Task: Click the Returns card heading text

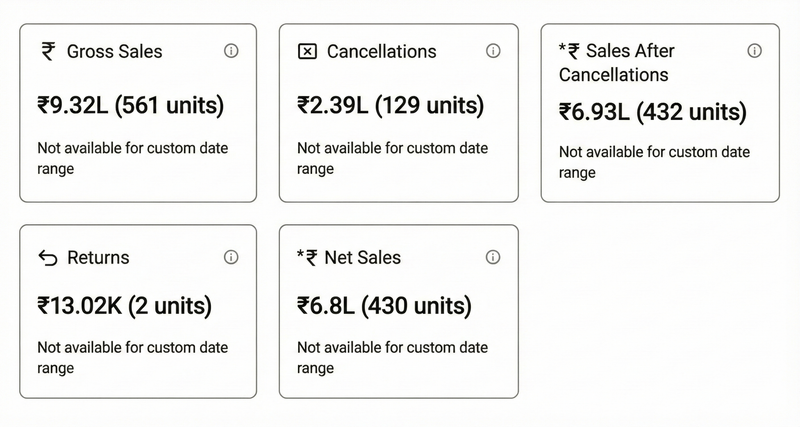Action: coord(98,258)
